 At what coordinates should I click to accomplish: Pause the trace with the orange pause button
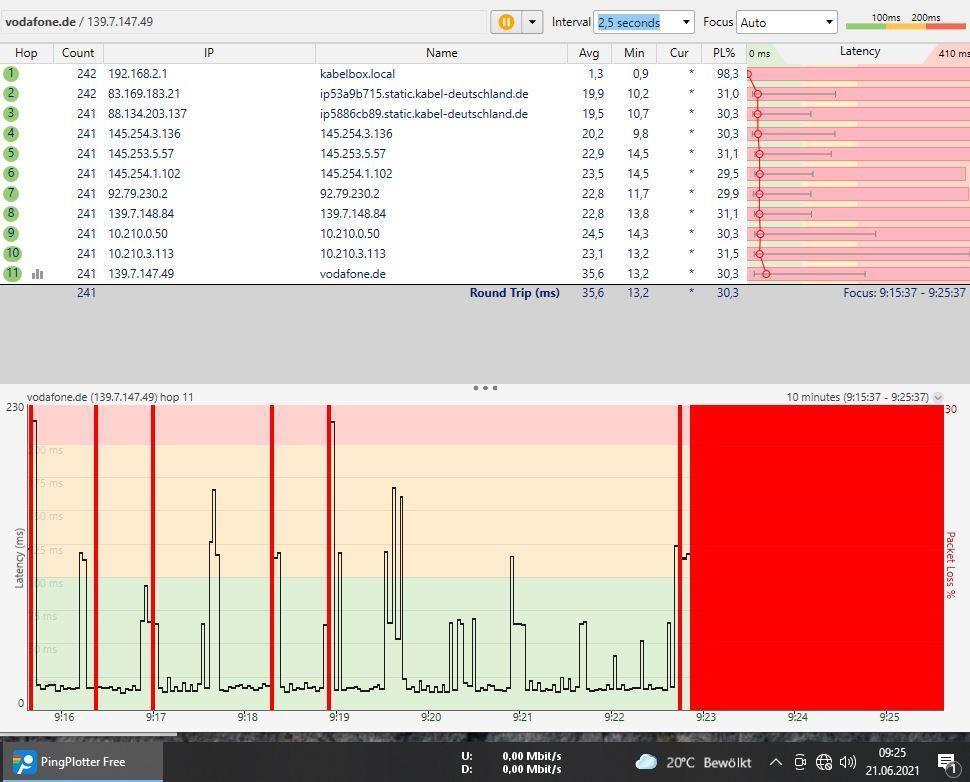pos(506,22)
